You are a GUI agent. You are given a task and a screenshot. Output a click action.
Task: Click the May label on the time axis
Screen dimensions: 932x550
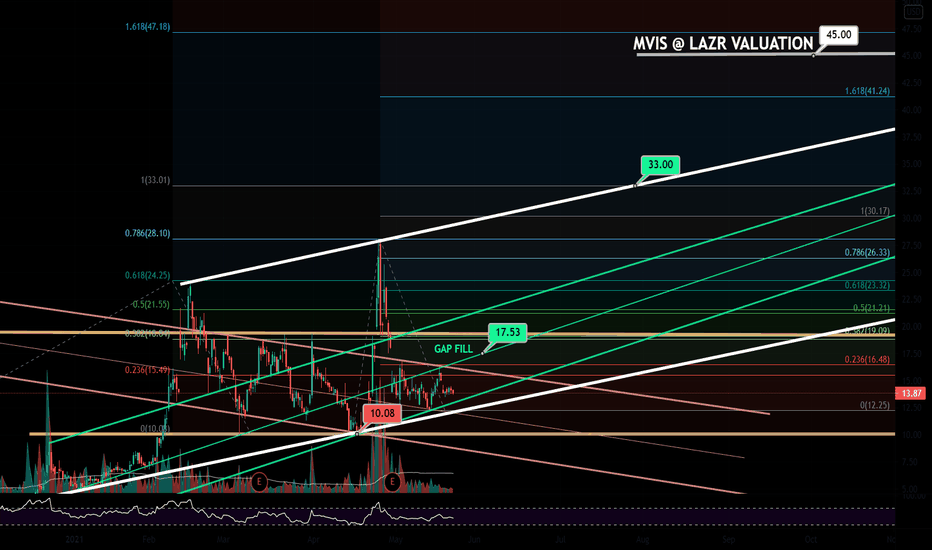[x=395, y=540]
